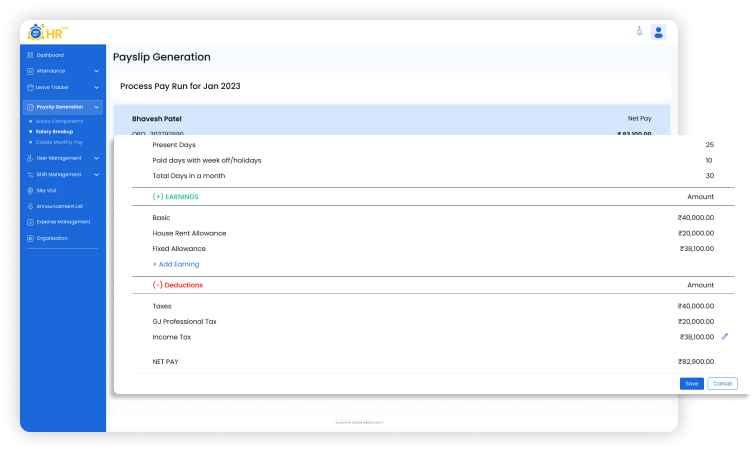Collapse the Payslip Generation chevron
Image resolution: width=753 pixels, height=452 pixels.
96,107
